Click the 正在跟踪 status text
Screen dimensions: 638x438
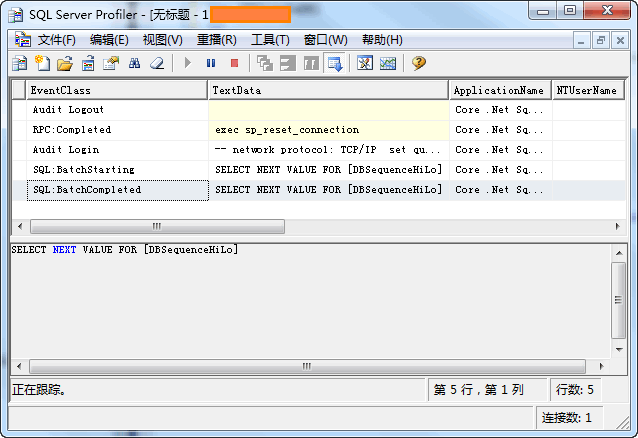[x=39, y=390]
